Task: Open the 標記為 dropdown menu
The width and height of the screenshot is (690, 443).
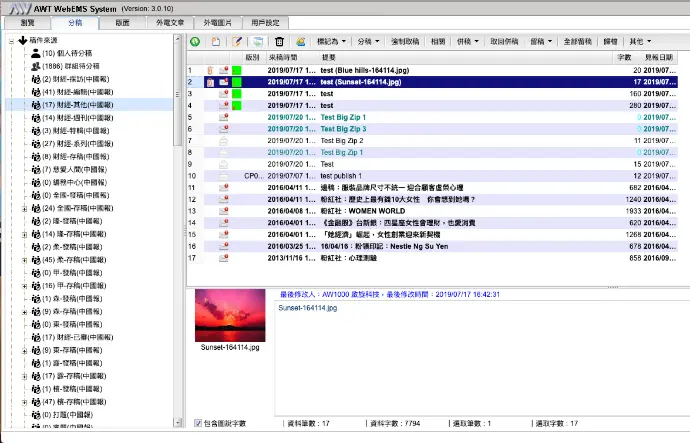Action: coord(331,42)
